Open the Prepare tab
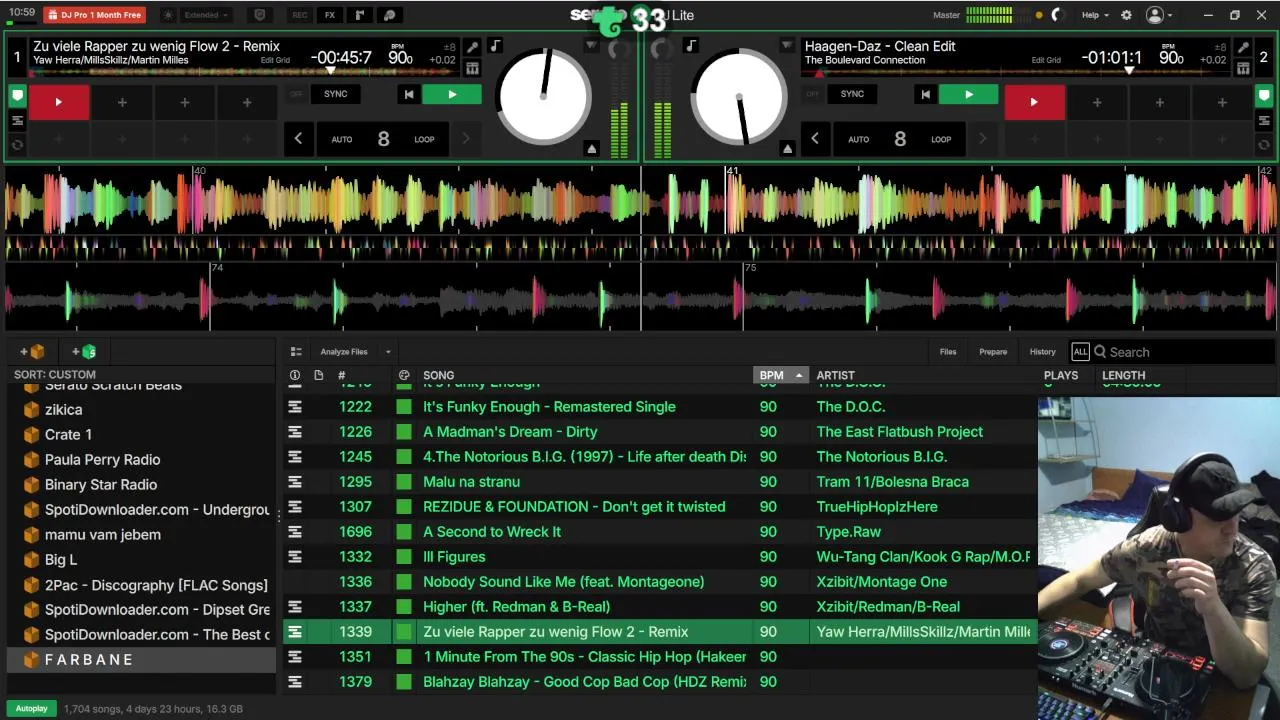This screenshot has width=1280, height=720. coord(993,352)
